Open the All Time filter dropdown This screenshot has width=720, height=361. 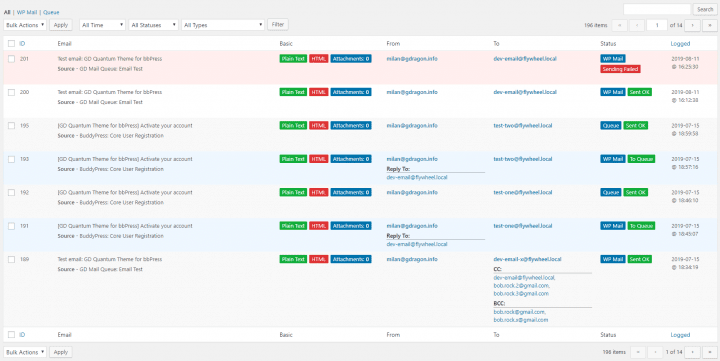102,25
